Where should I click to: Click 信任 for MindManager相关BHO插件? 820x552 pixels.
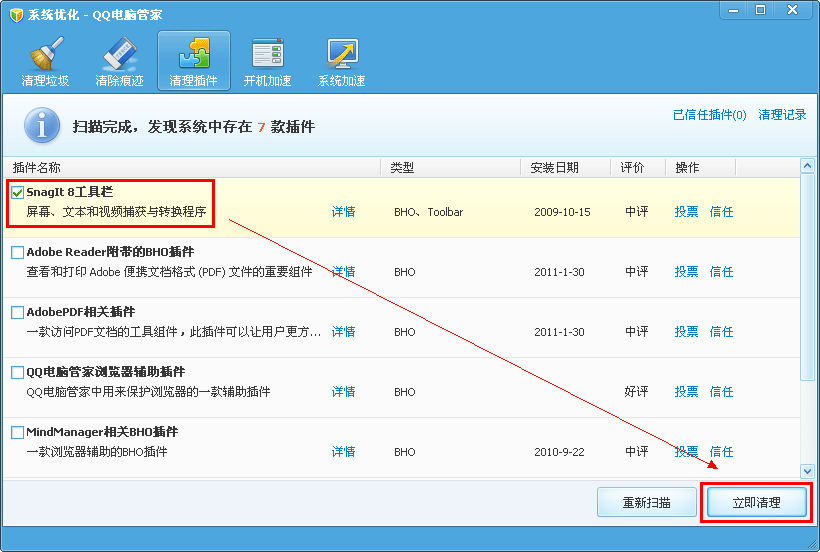[721, 452]
